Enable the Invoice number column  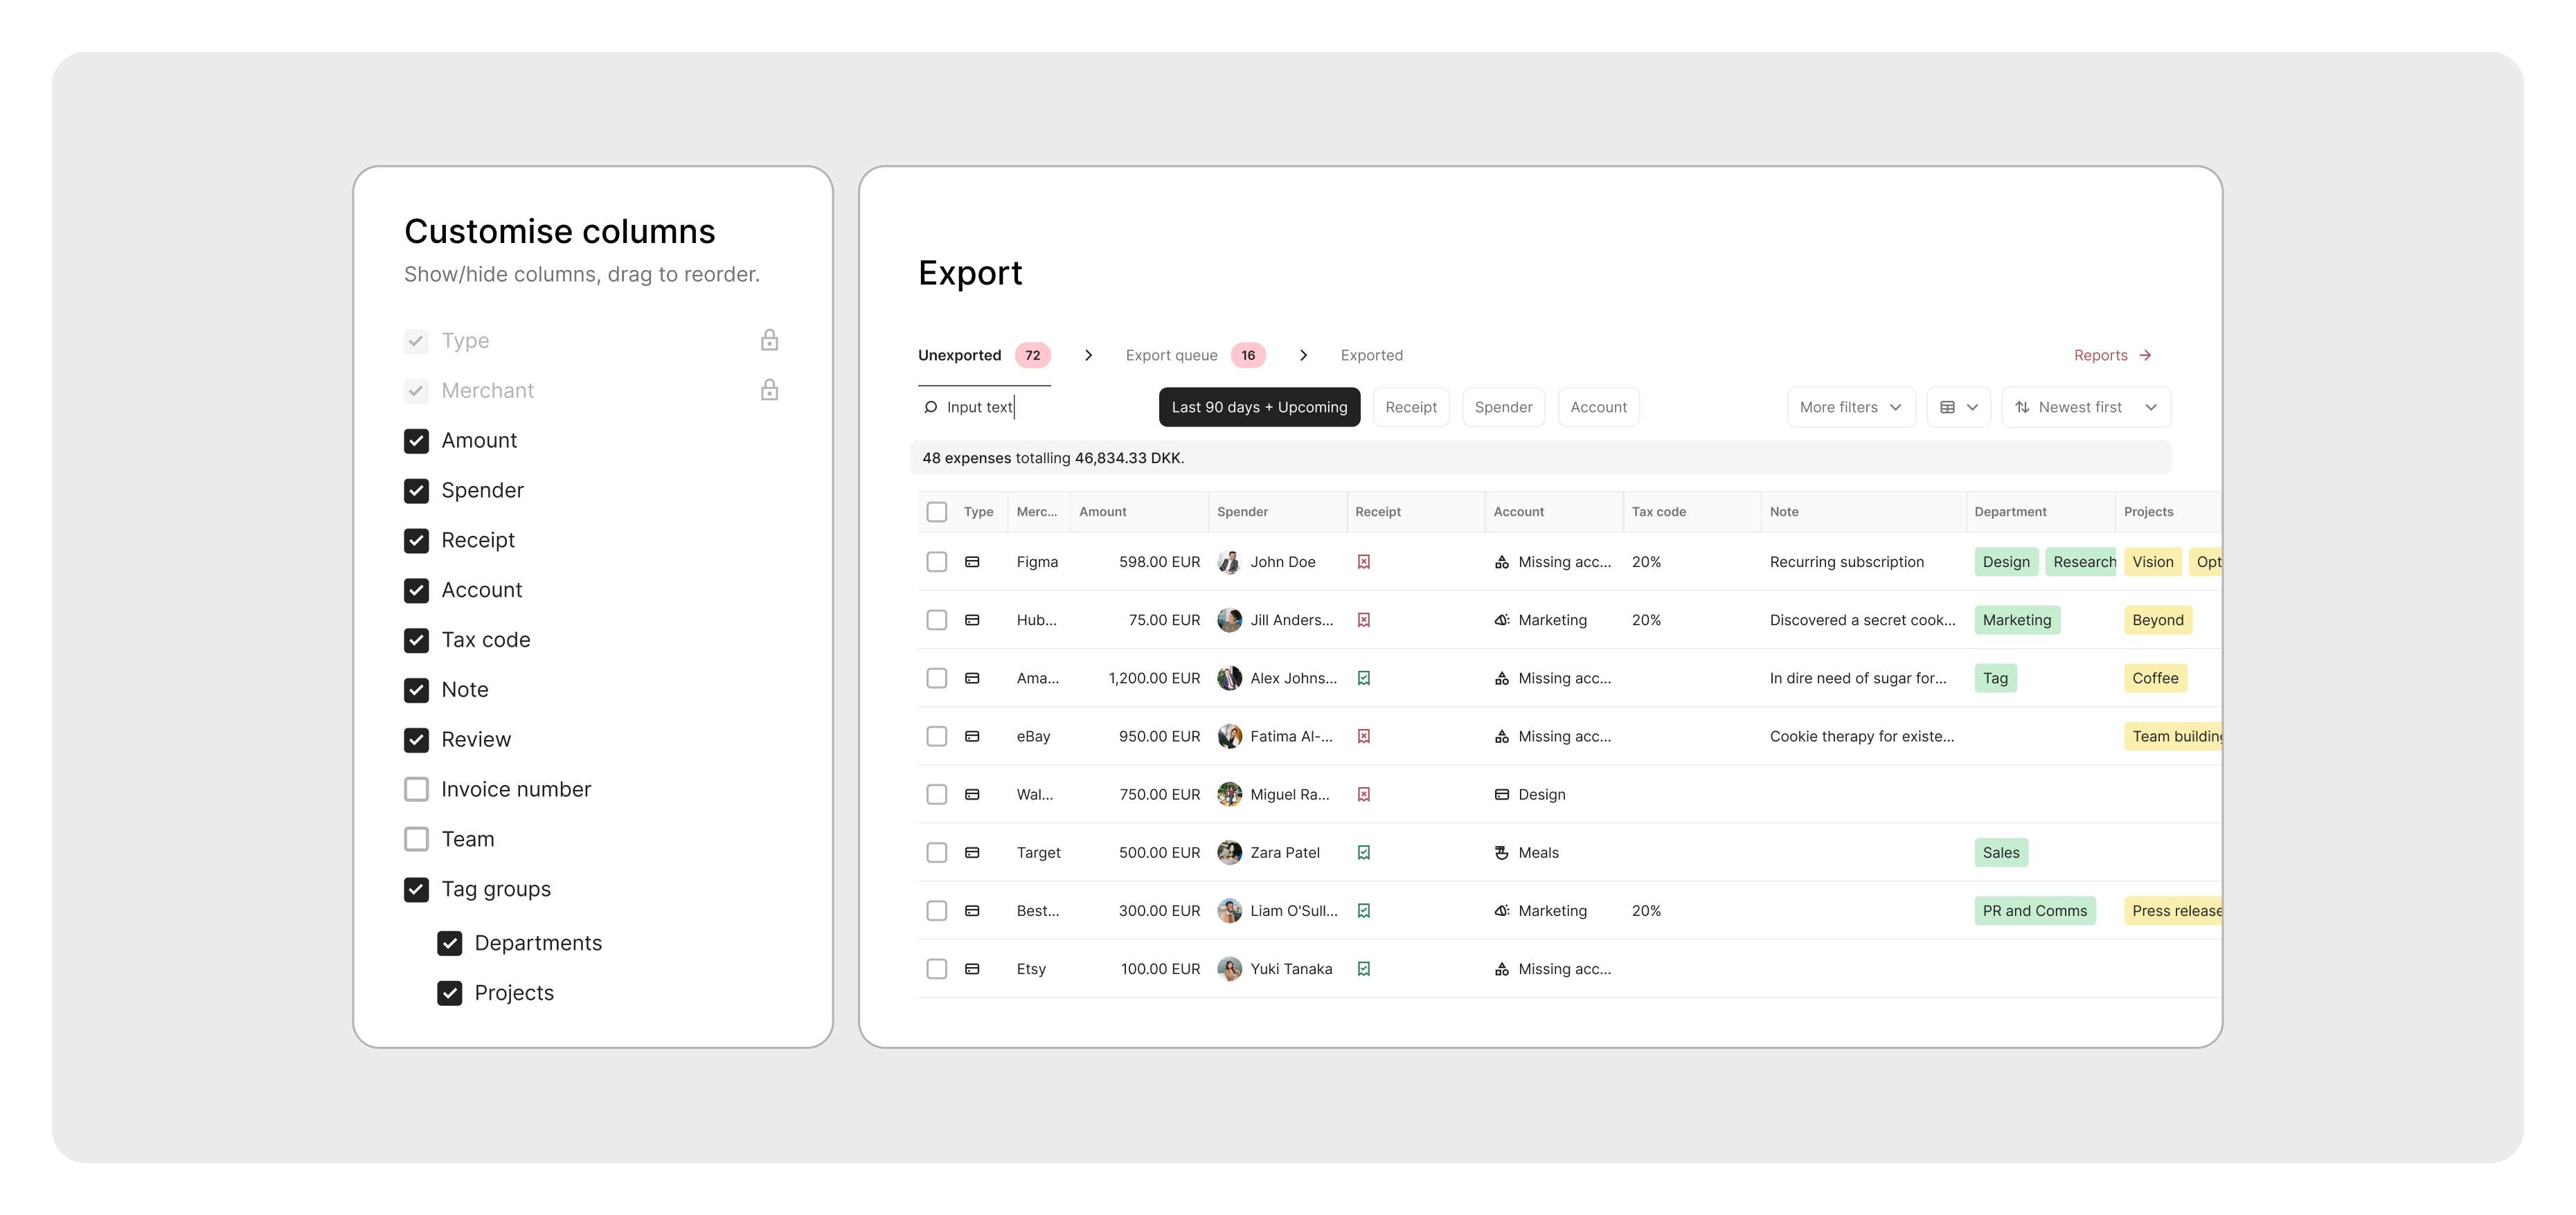tap(416, 789)
